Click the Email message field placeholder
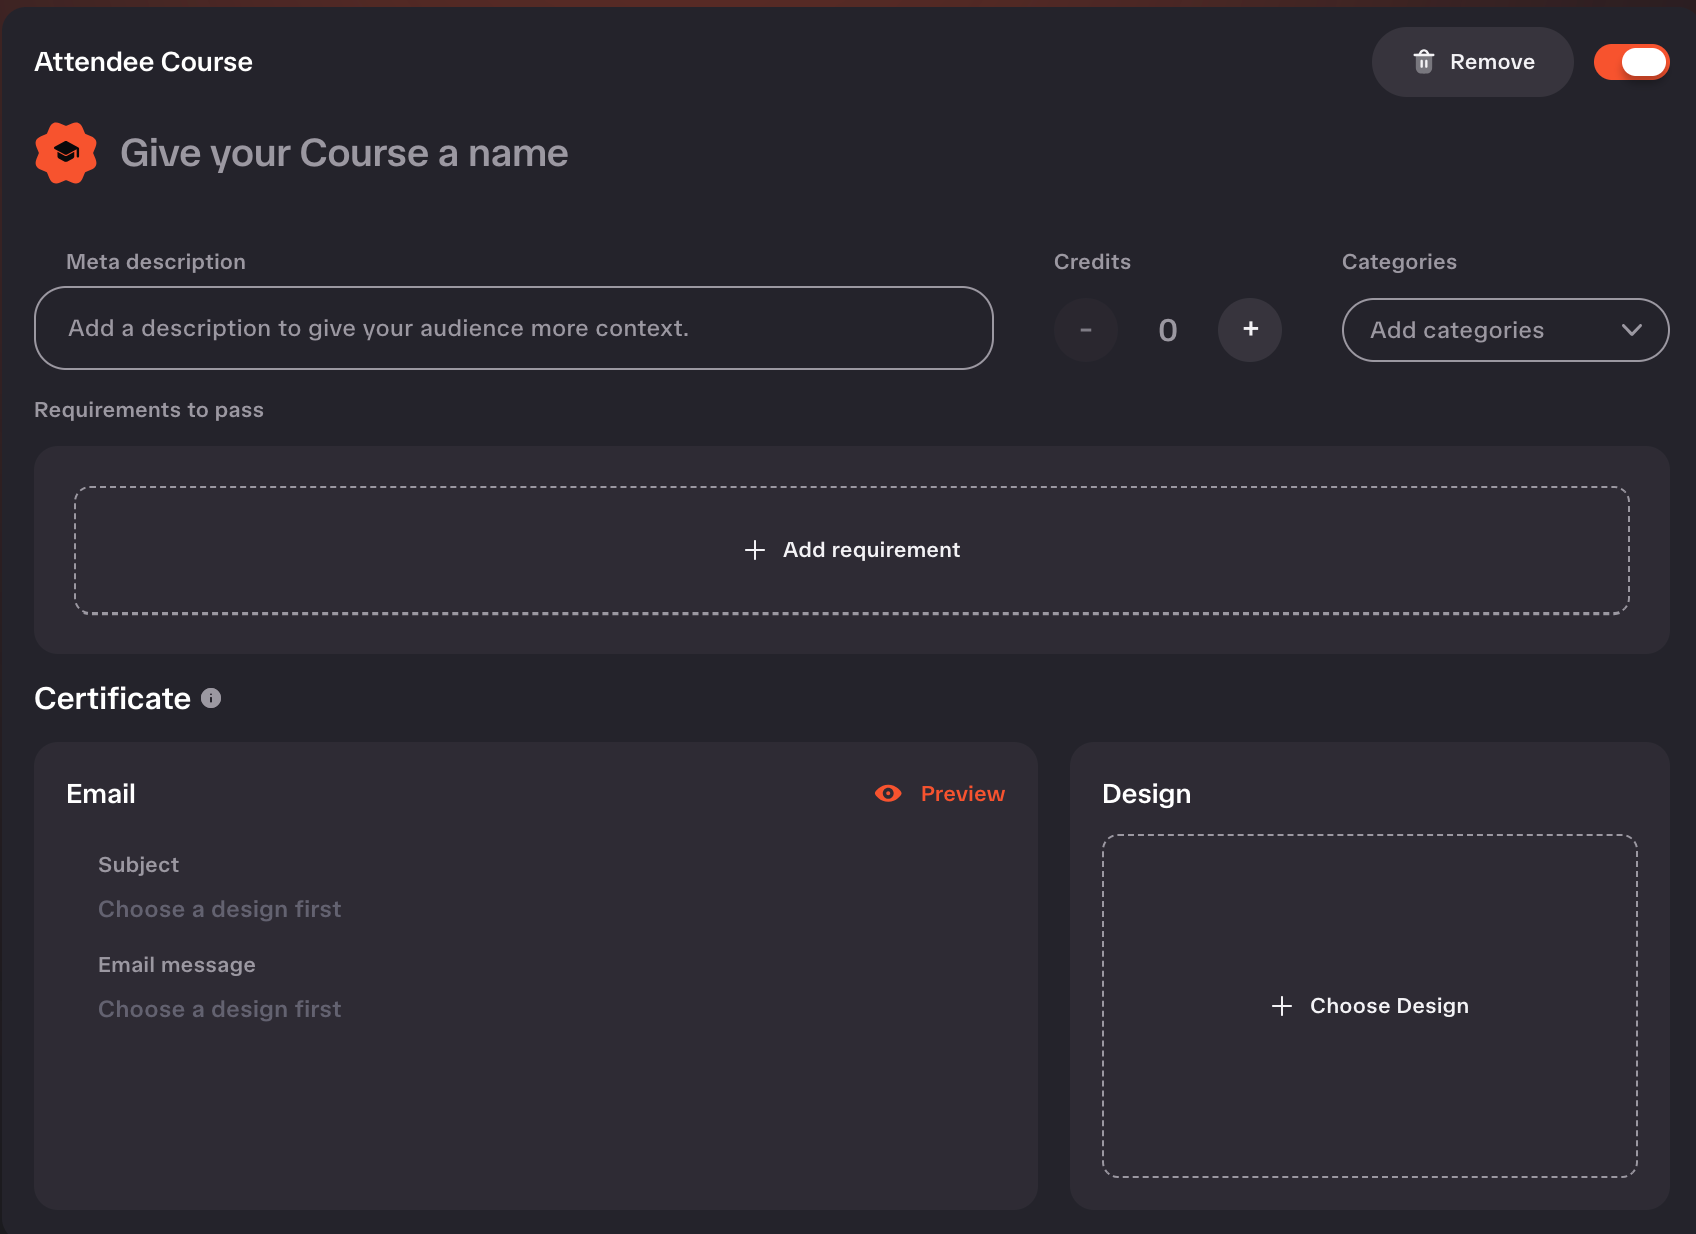Screen dimensions: 1696x1234 click(x=220, y=1009)
